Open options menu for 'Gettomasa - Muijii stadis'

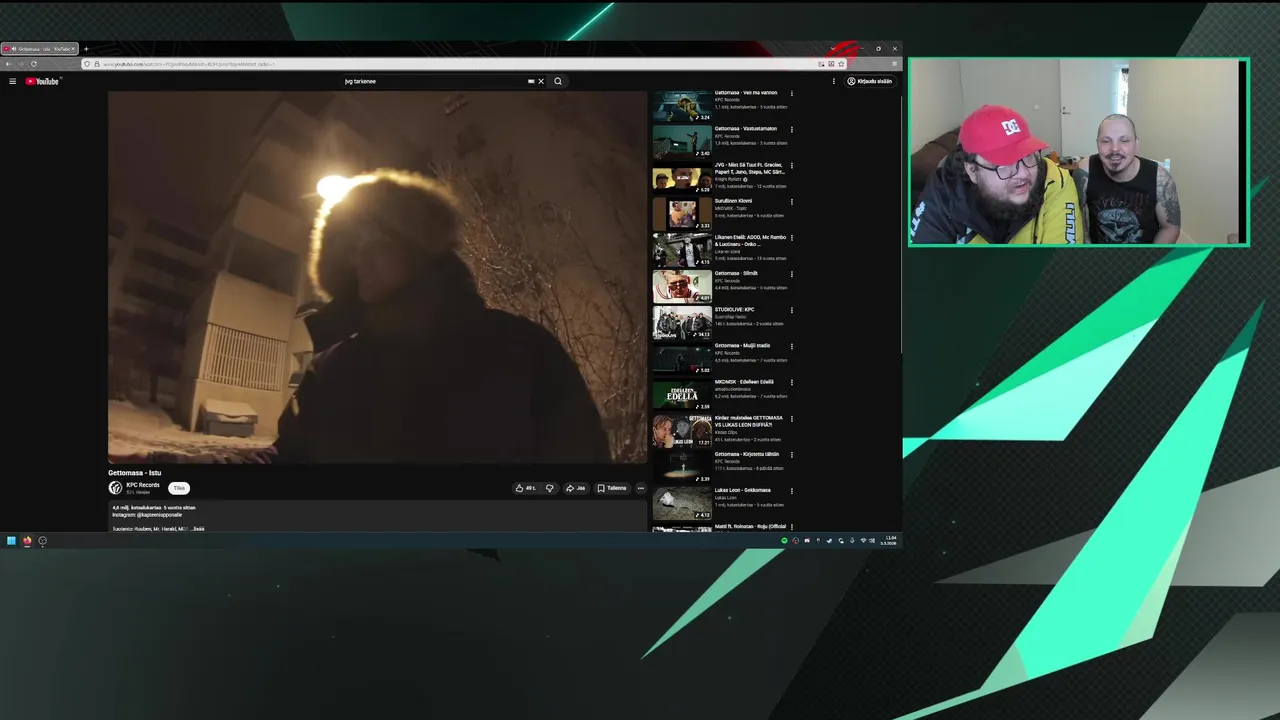point(792,346)
